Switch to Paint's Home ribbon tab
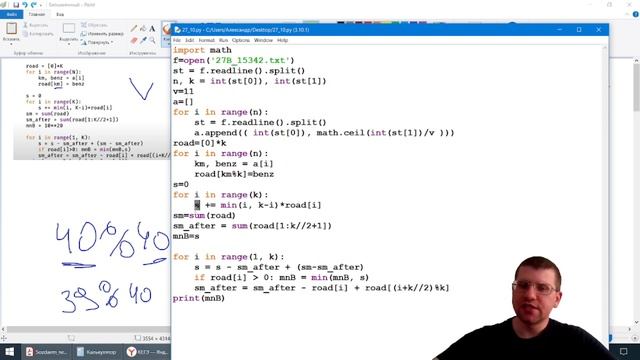The image size is (640, 360). (x=37, y=14)
